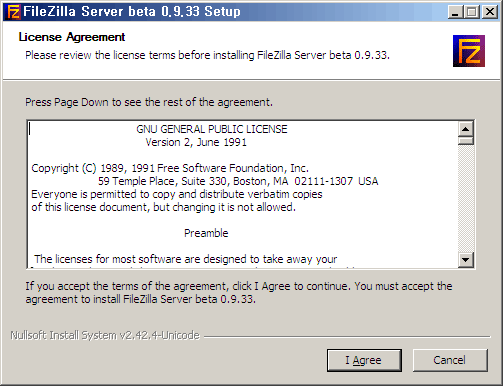Click the 59 Temple Place address line
Viewport: 503px width, 386px height.
pyautogui.click(x=238, y=181)
